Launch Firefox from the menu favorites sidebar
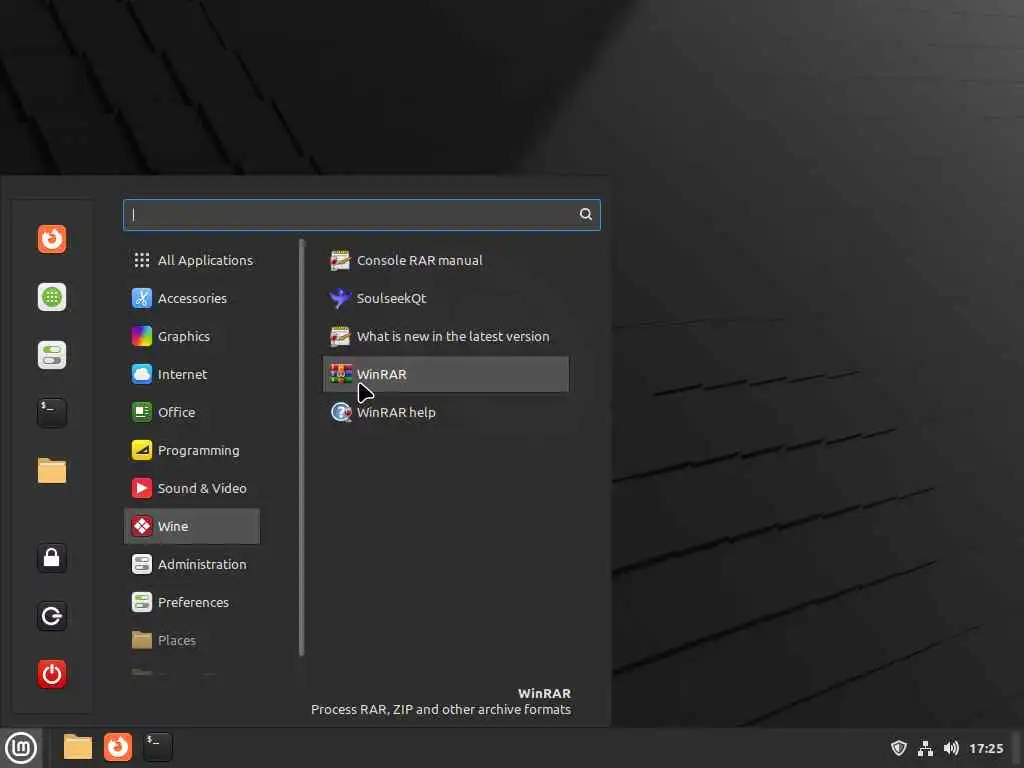The height and width of the screenshot is (768, 1024). (52, 239)
